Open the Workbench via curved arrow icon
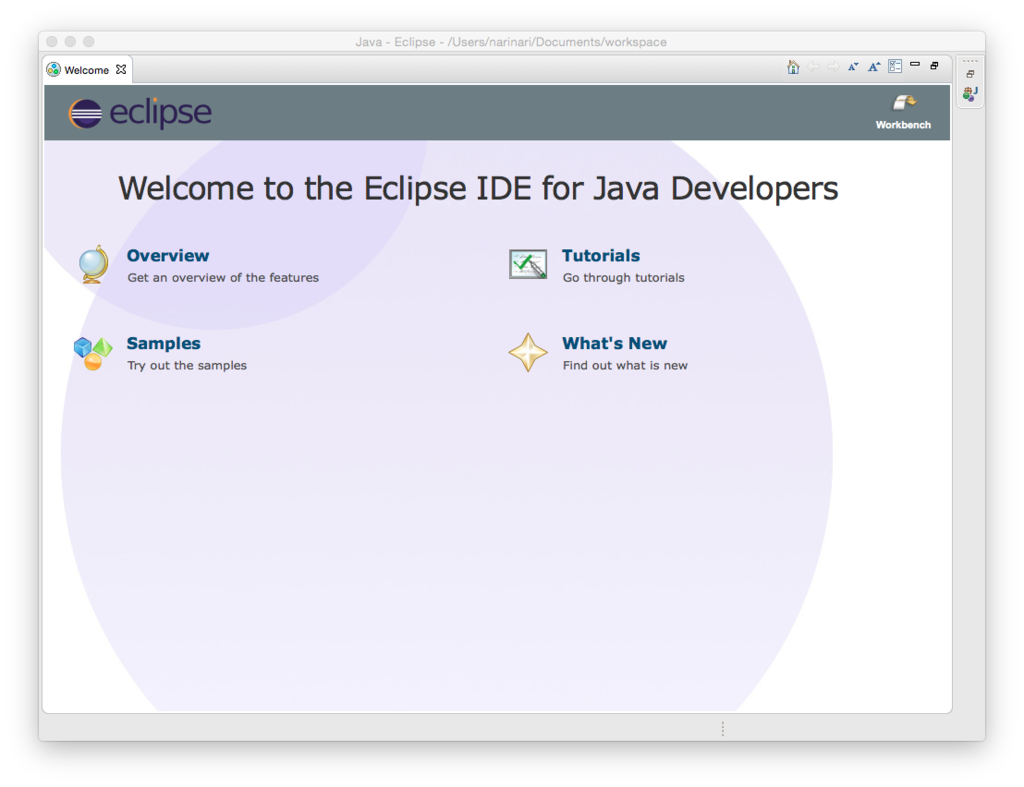Screen dimensions: 1024x787 coord(904,103)
